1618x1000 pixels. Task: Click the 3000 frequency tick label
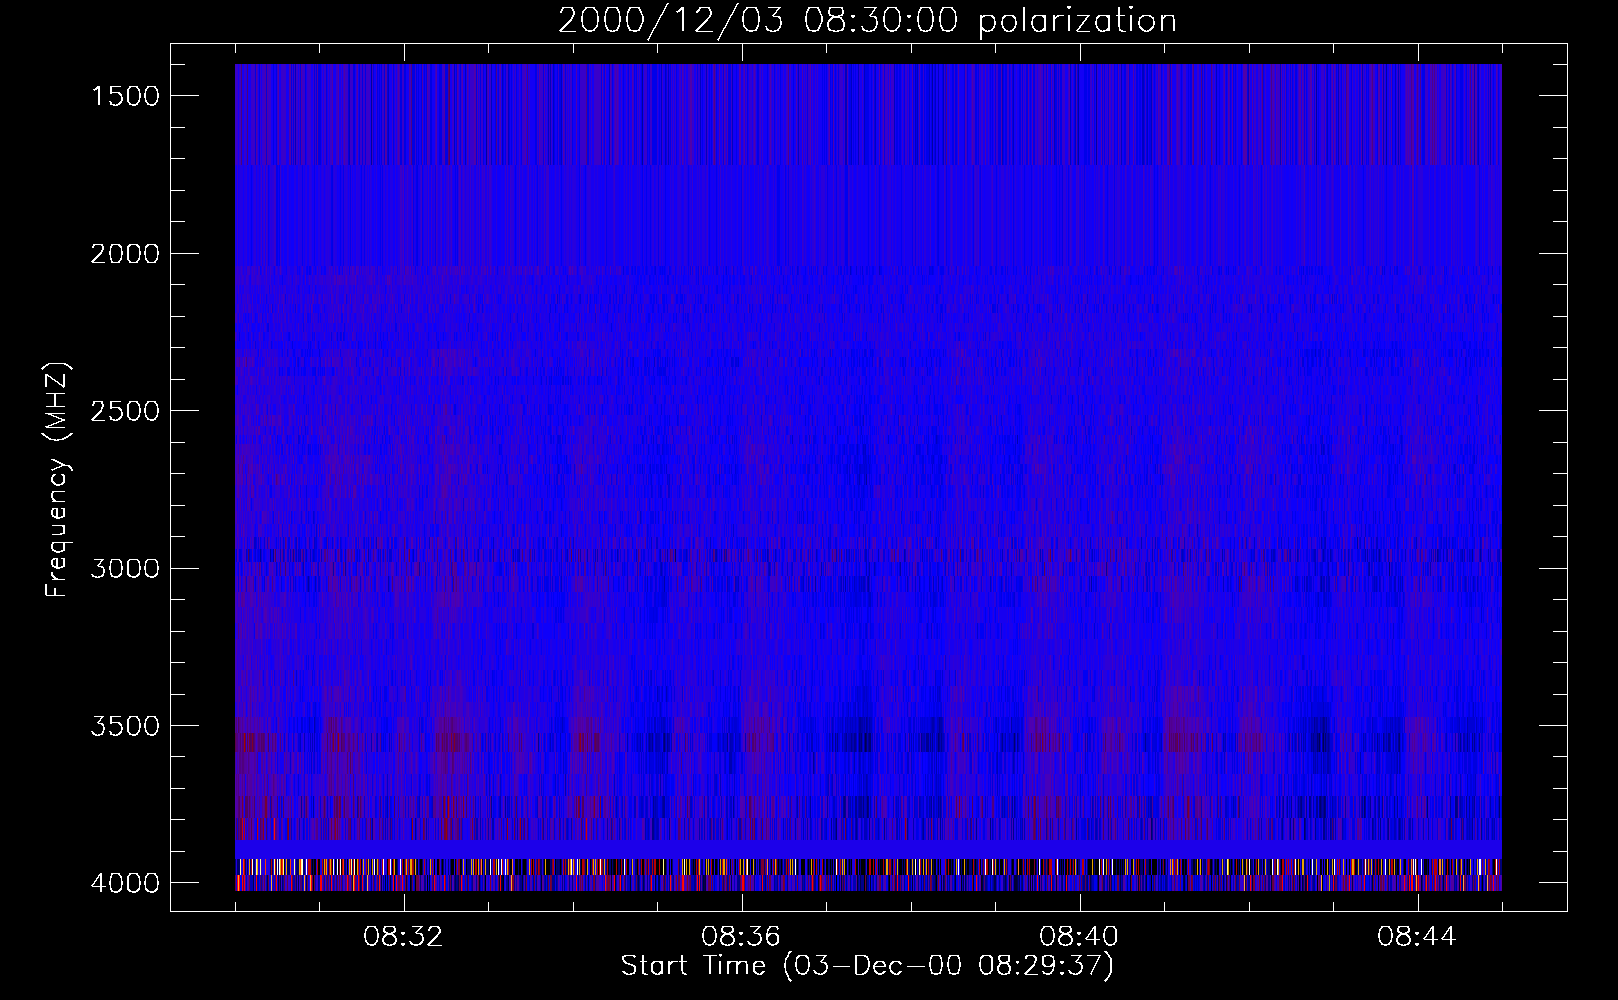pos(125,569)
